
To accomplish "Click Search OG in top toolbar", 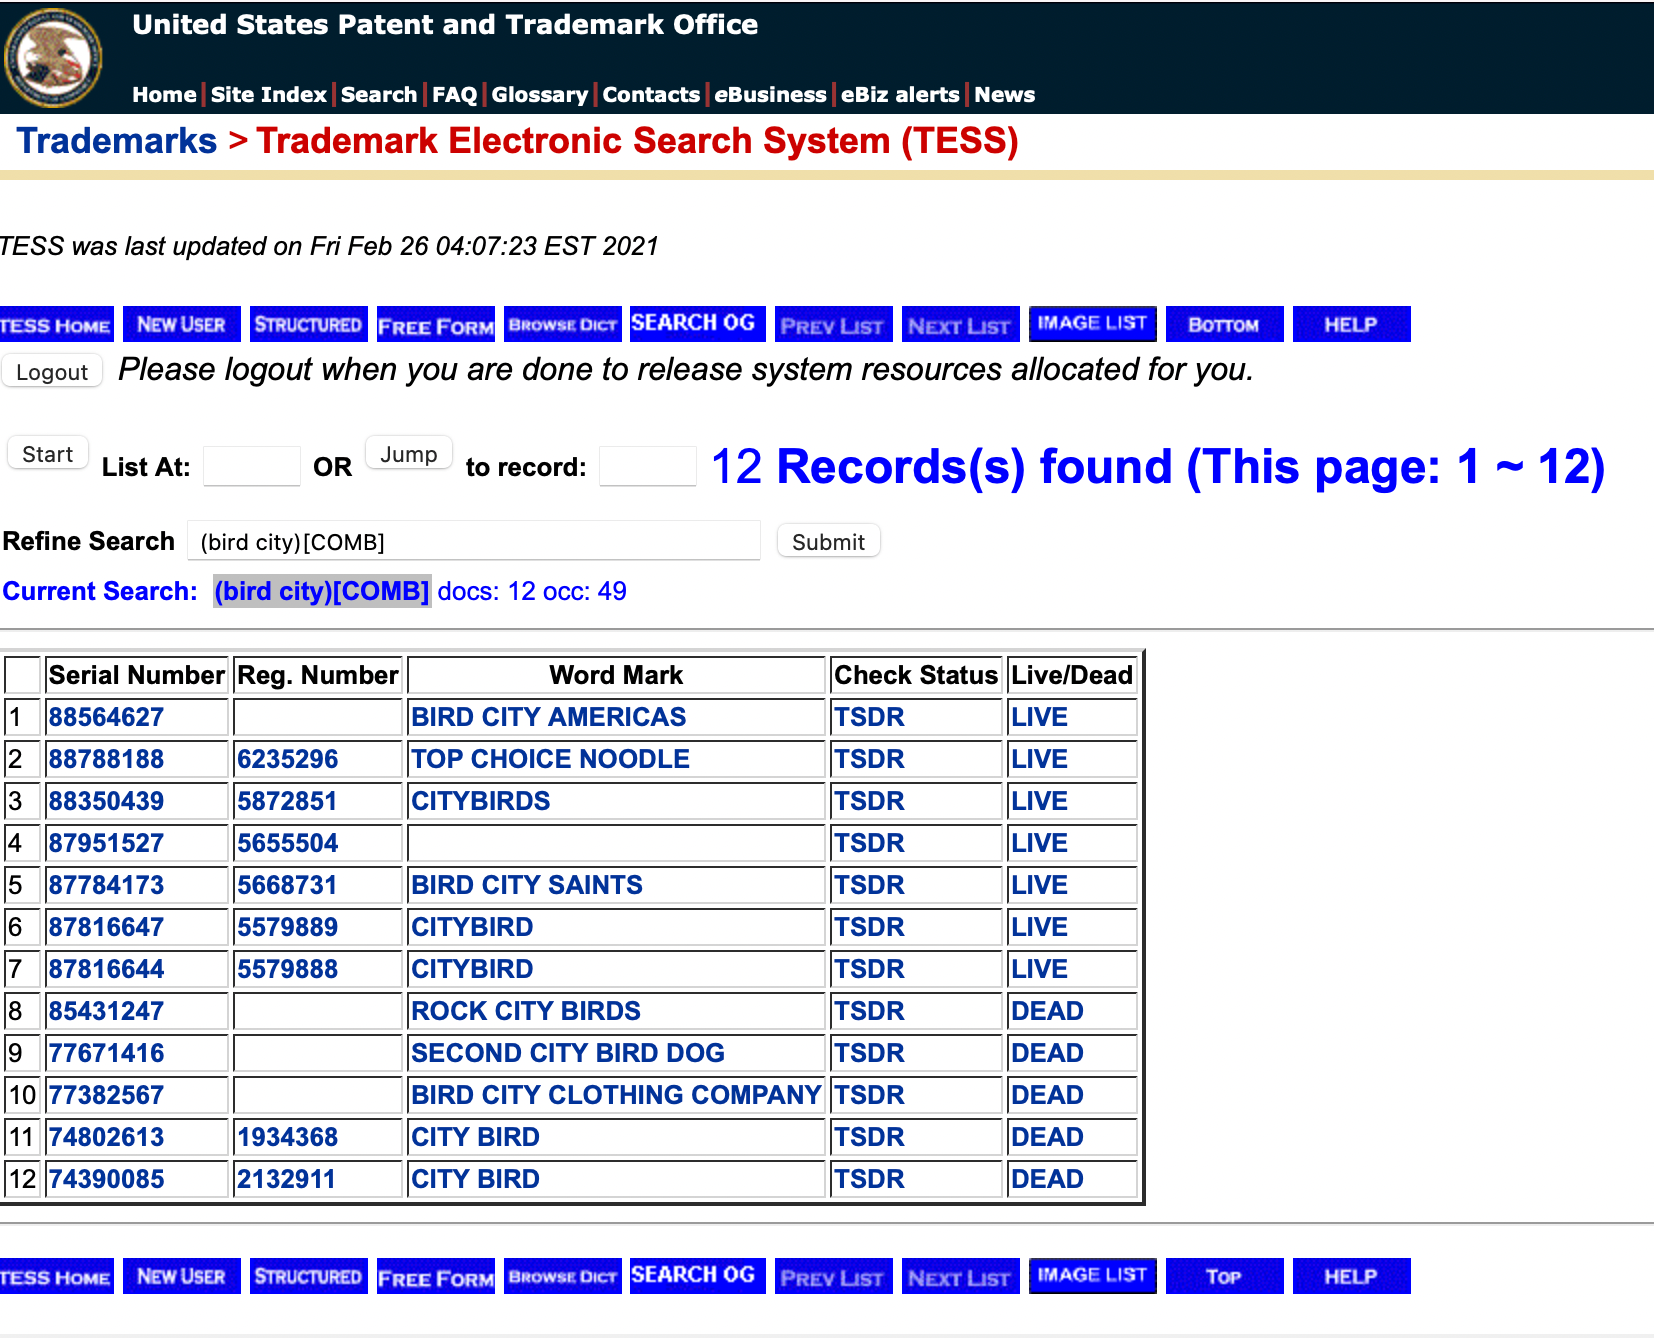I will click(x=697, y=324).
